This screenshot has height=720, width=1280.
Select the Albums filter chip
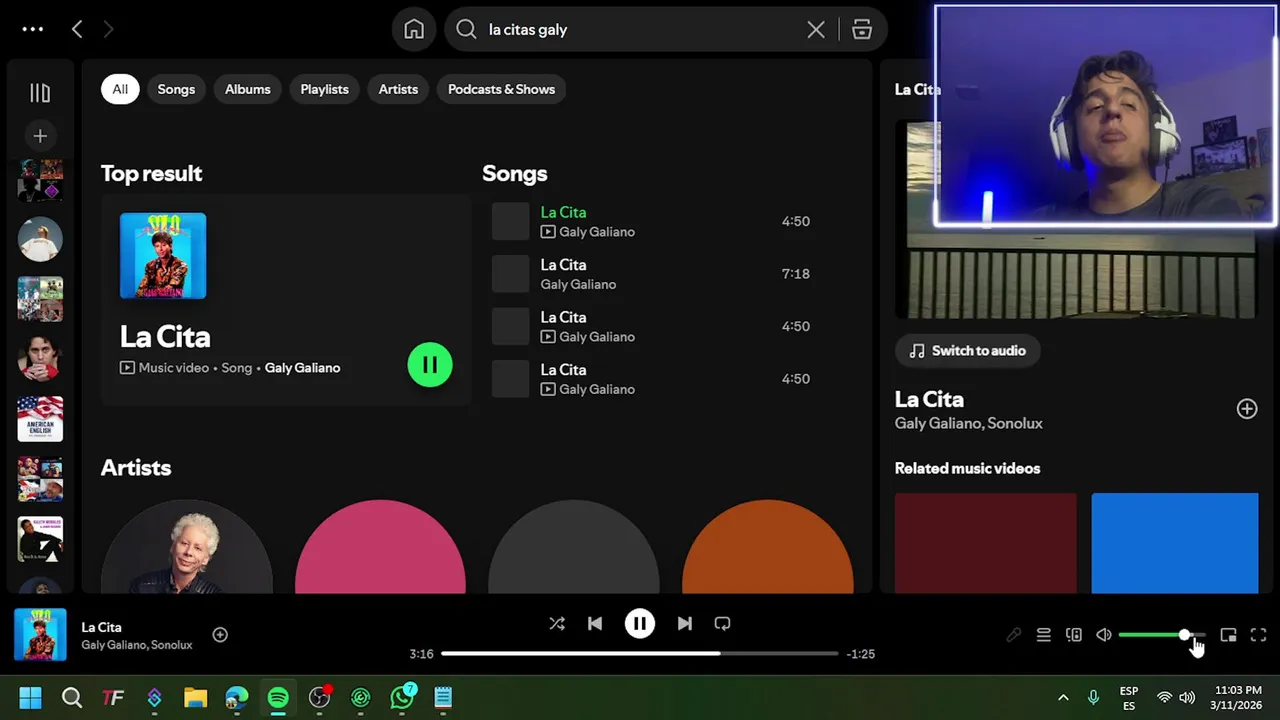248,89
